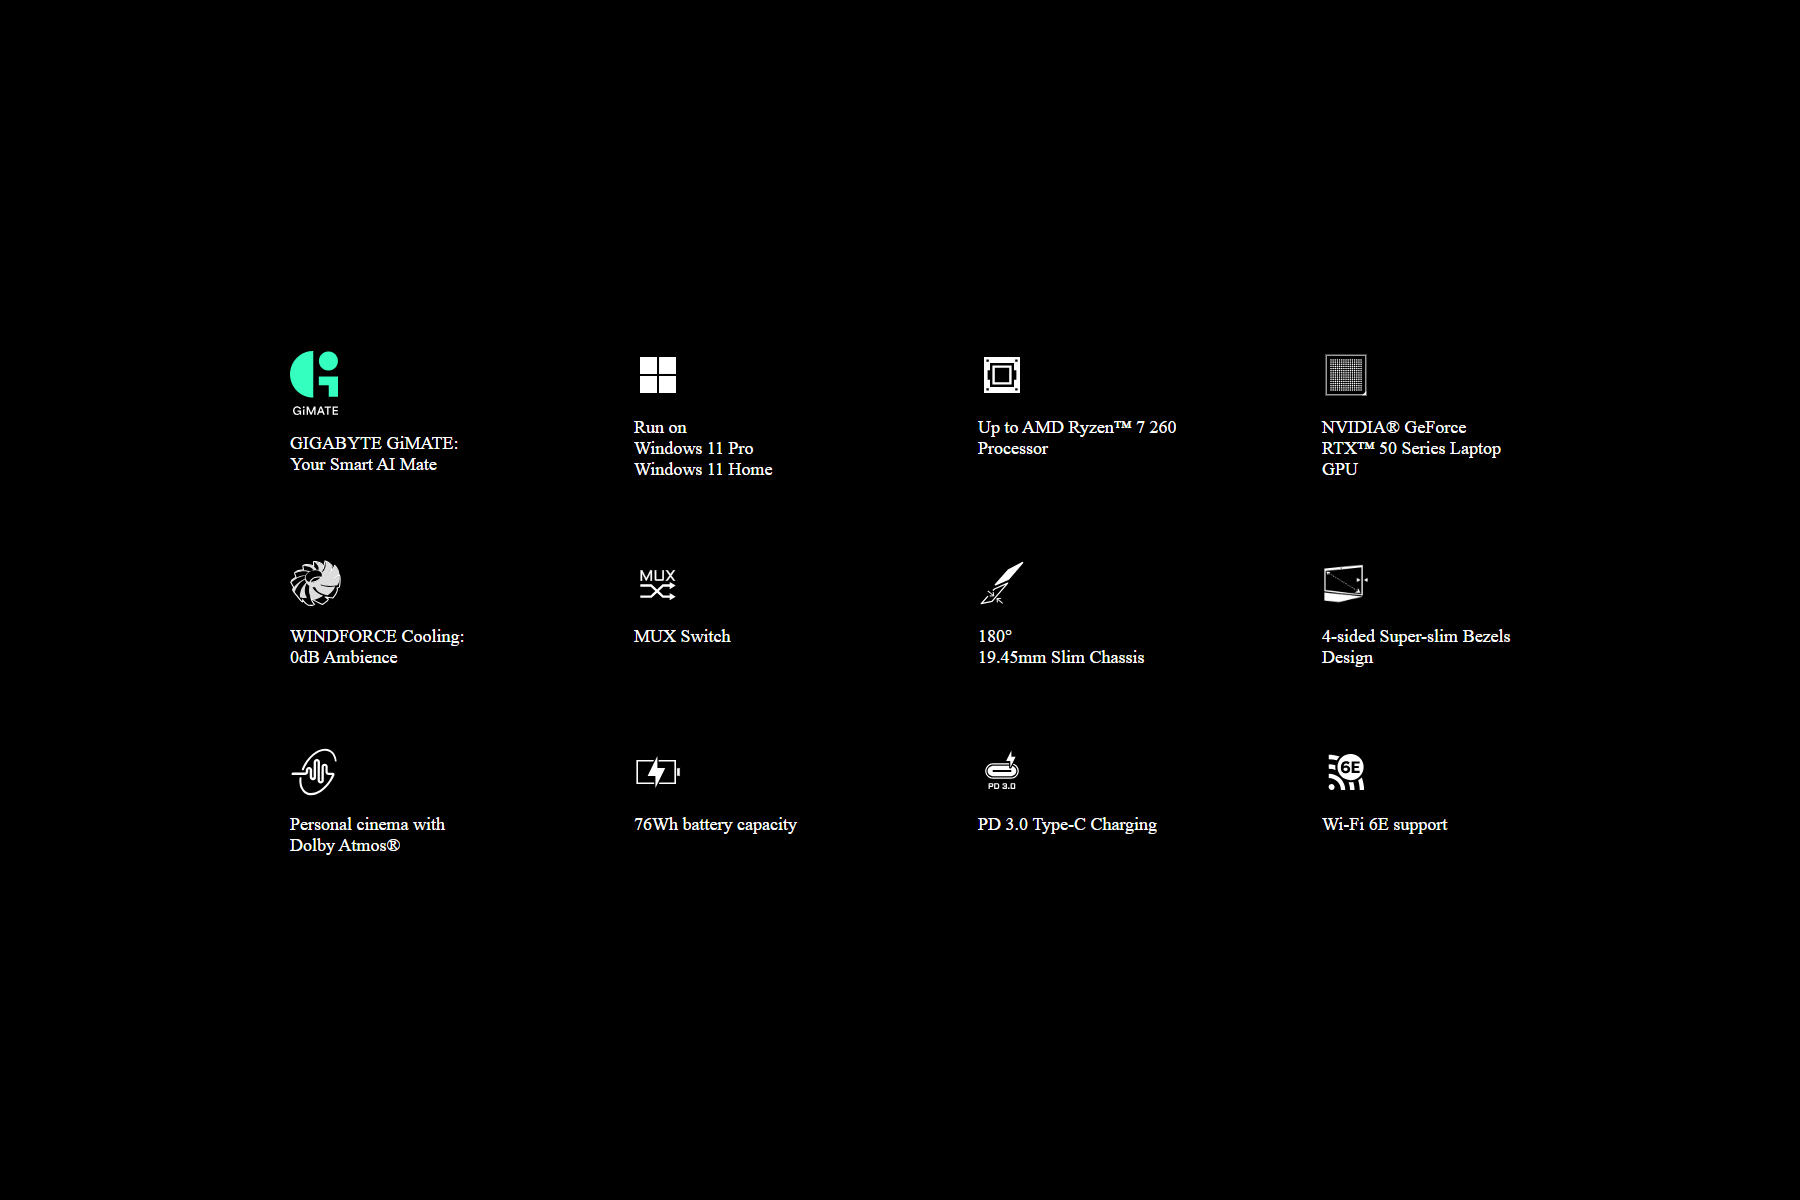1800x1200 pixels.
Task: Click 'PD 3.0 Type-C Charging' label
Action: pos(1067,825)
